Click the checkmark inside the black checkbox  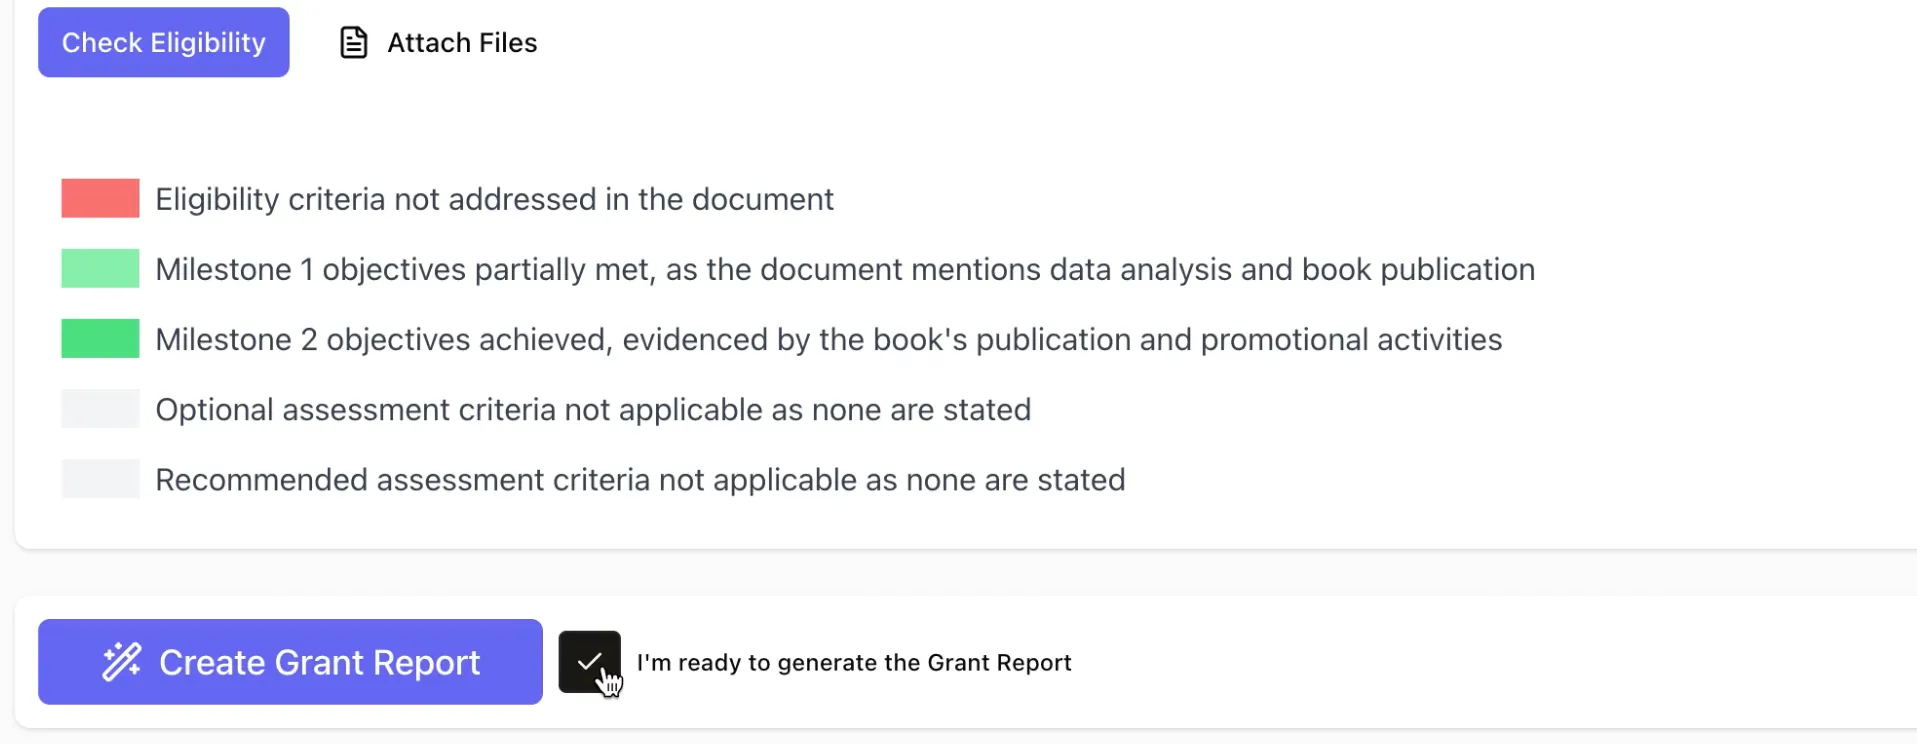(590, 661)
